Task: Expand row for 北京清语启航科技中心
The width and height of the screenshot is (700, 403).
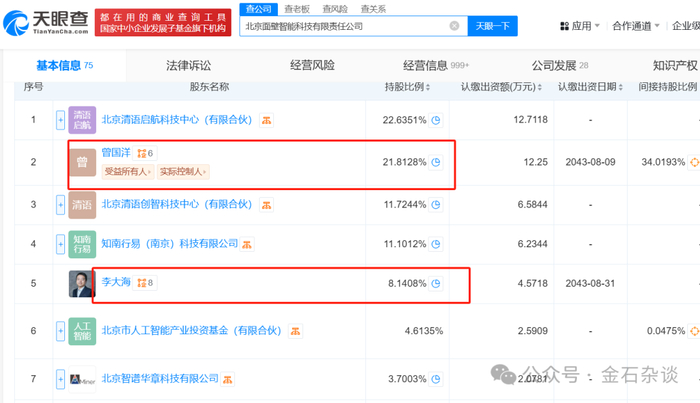Action: tap(60, 120)
